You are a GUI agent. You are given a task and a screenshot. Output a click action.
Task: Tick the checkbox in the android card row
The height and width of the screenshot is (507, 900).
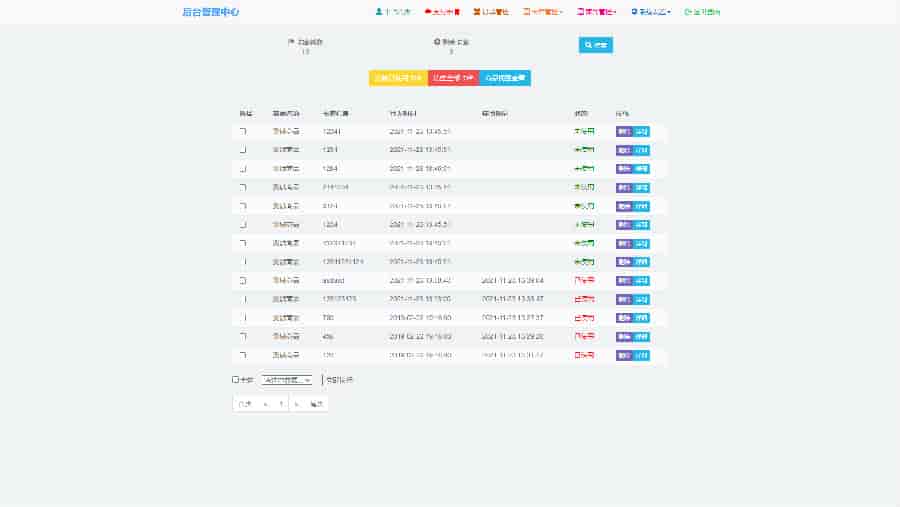(x=242, y=280)
